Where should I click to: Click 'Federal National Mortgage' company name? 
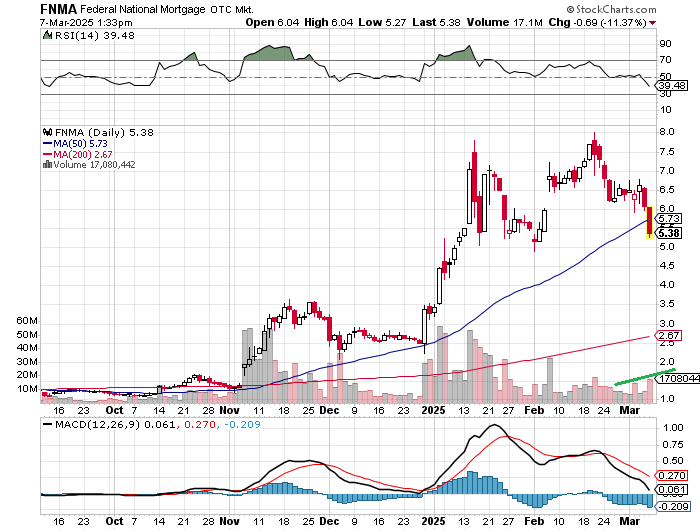143,9
